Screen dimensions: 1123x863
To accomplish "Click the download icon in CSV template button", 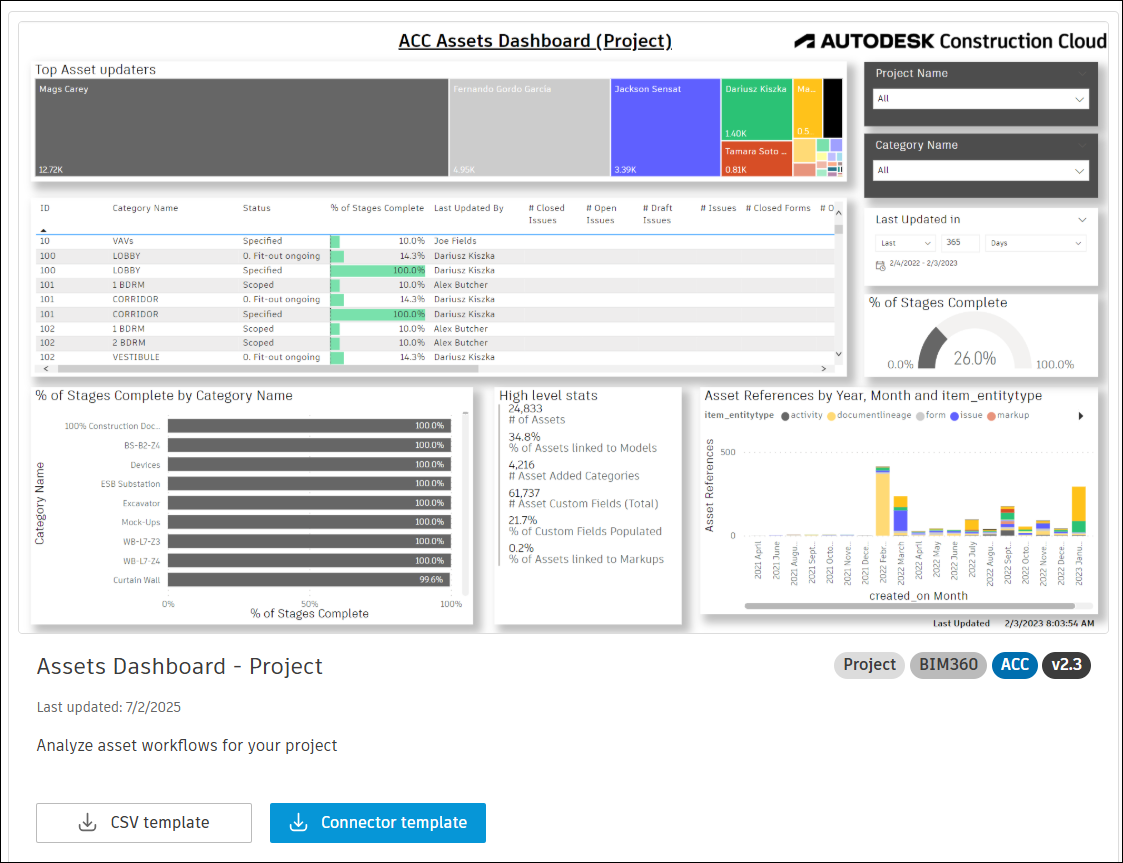I will click(x=87, y=822).
